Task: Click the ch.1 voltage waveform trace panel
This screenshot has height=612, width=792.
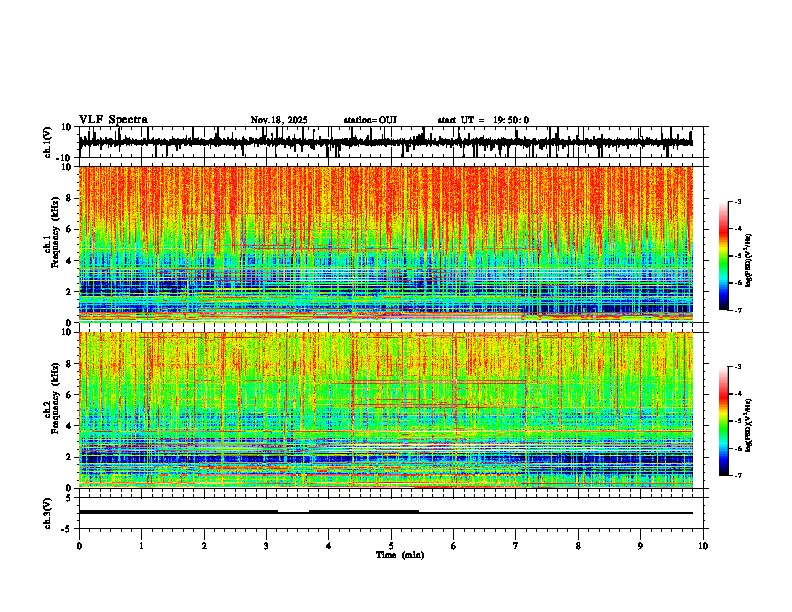Action: click(x=391, y=142)
